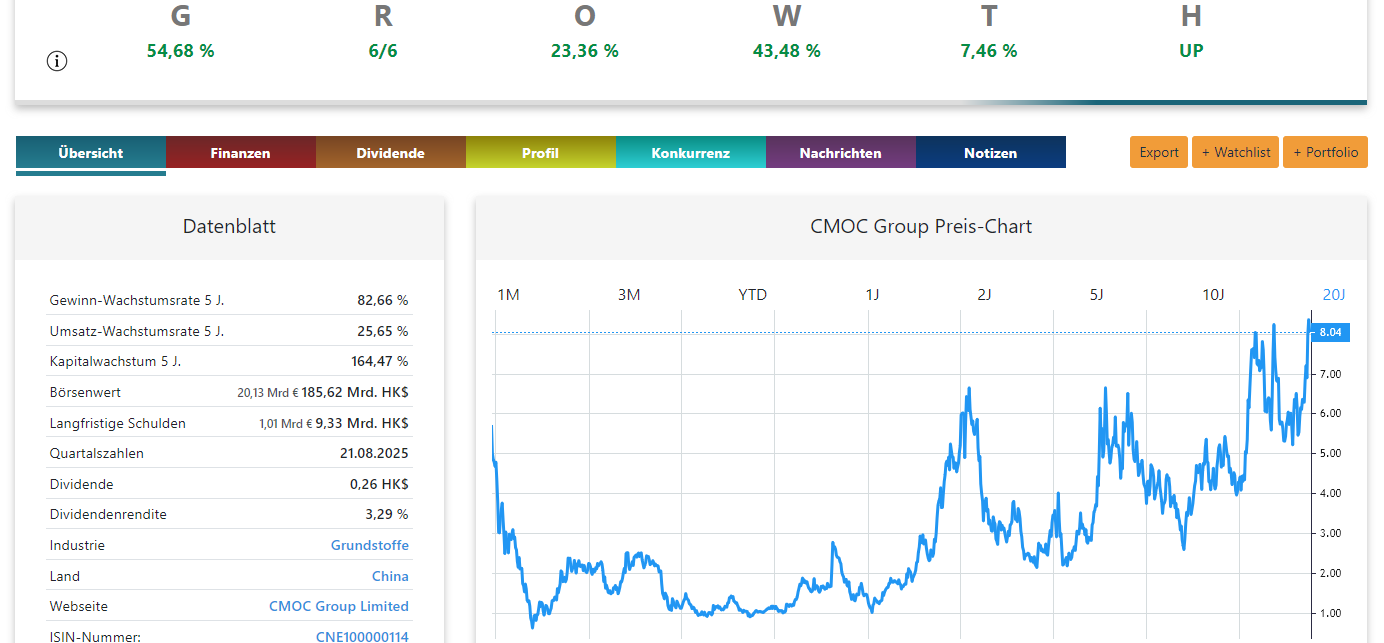Select YTD chart range
This screenshot has width=1384, height=643.
click(x=752, y=294)
